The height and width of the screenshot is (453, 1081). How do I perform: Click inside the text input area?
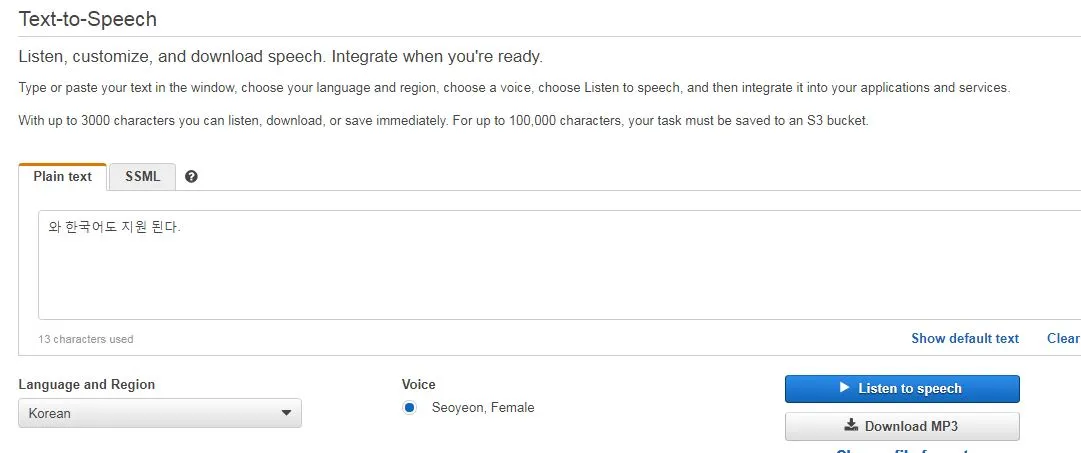tap(559, 265)
